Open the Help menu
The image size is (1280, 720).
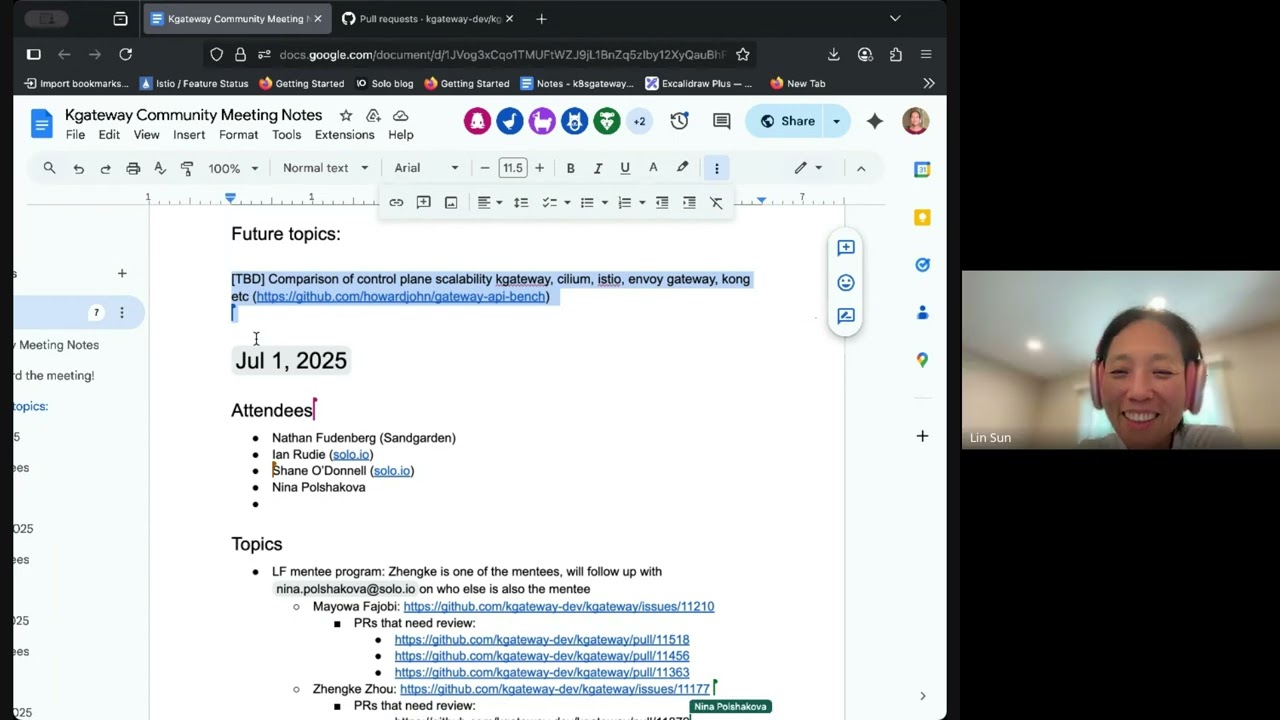pyautogui.click(x=400, y=135)
